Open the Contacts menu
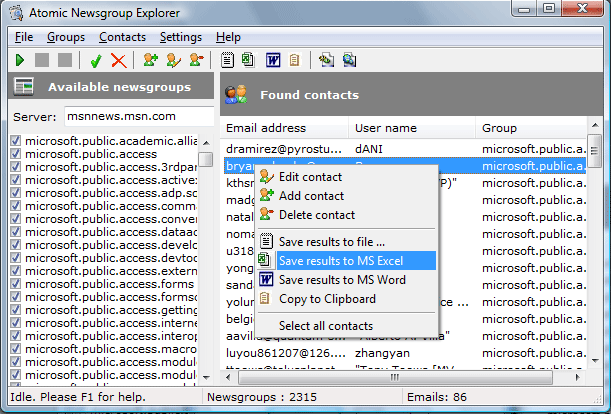This screenshot has width=611, height=414. (122, 37)
